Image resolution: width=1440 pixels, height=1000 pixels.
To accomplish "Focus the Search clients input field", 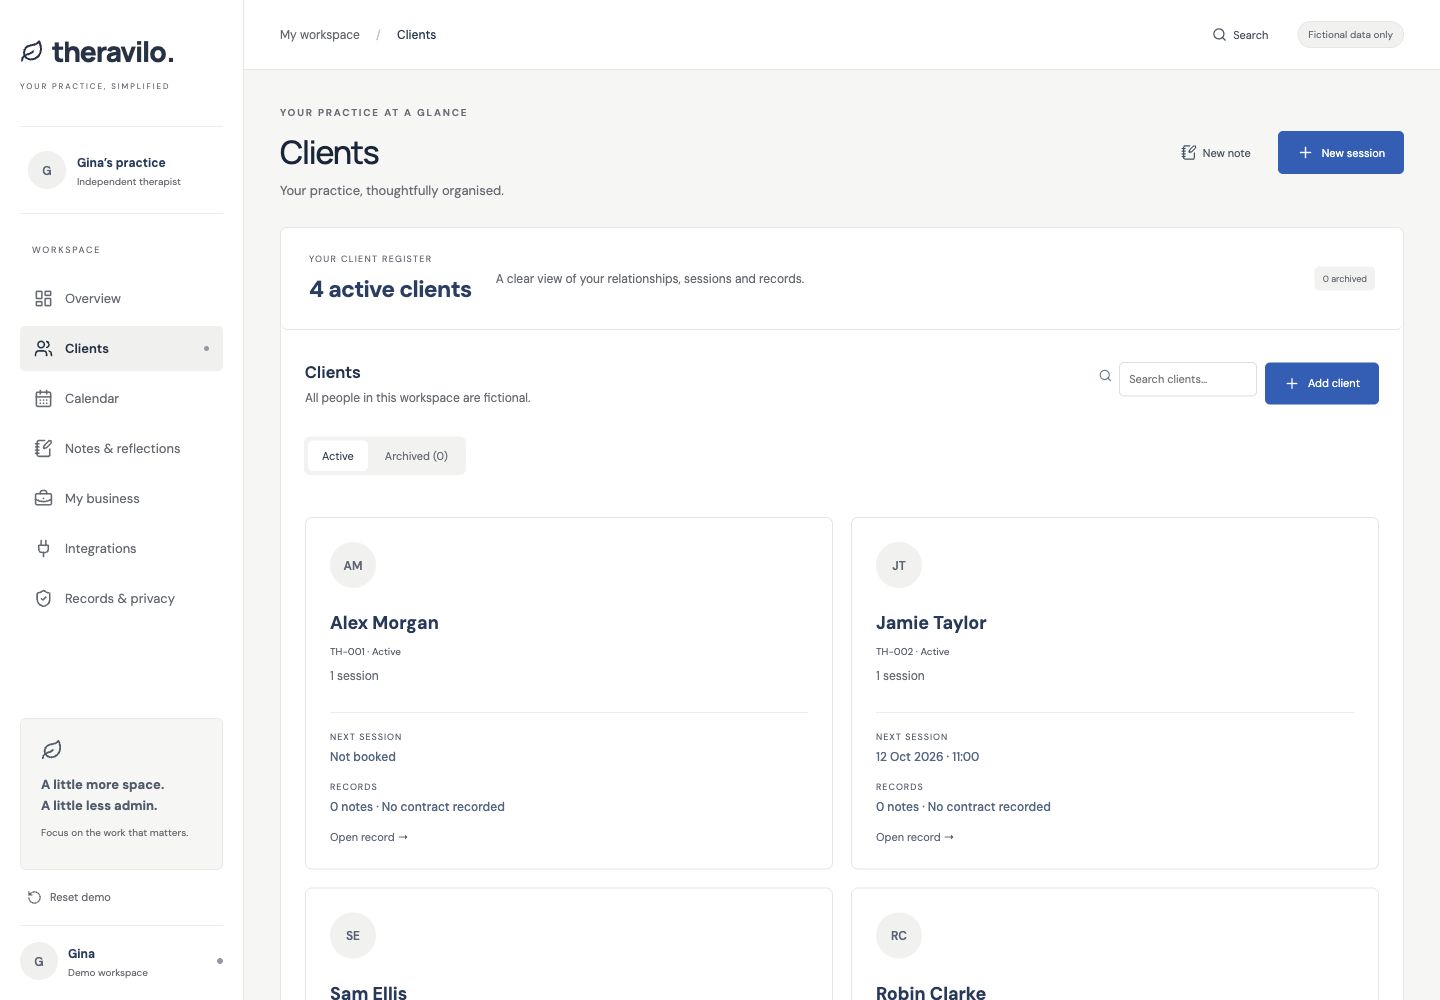I will [1188, 379].
